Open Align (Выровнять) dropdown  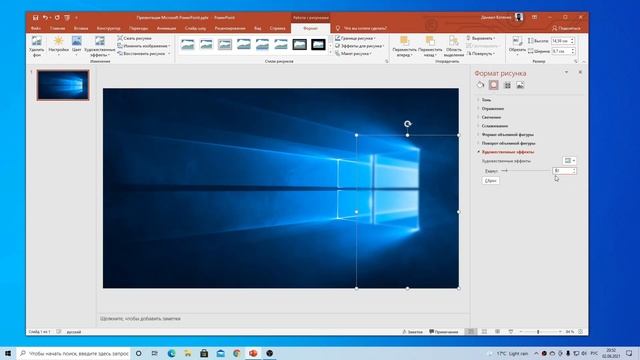(481, 38)
